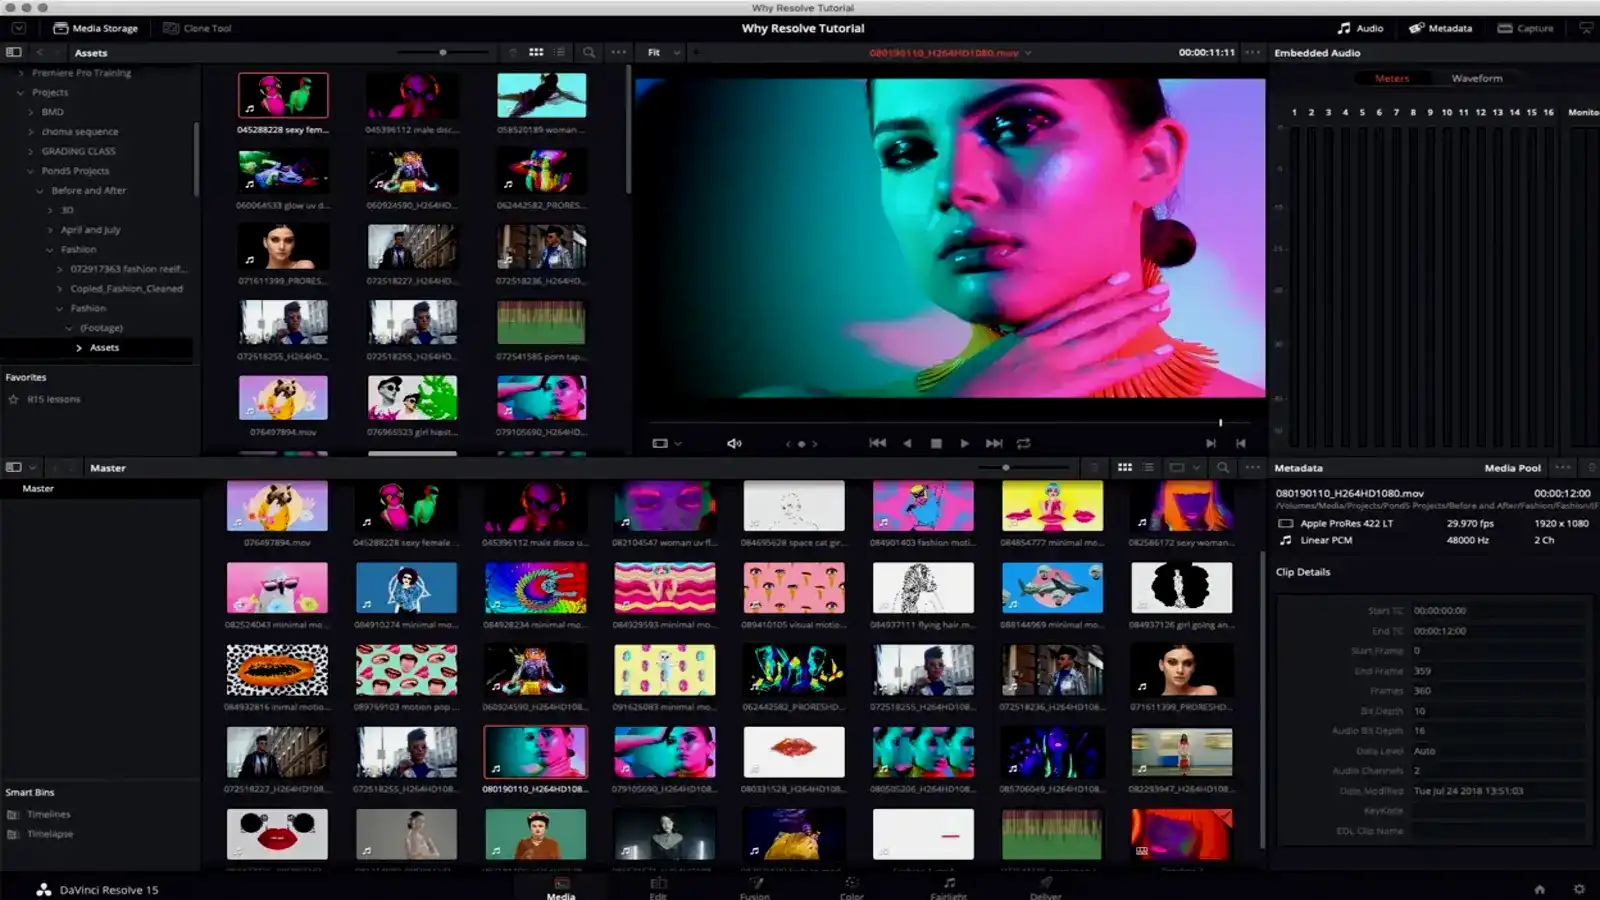Switch to the Waveform tab
The width and height of the screenshot is (1600, 900).
click(1477, 78)
